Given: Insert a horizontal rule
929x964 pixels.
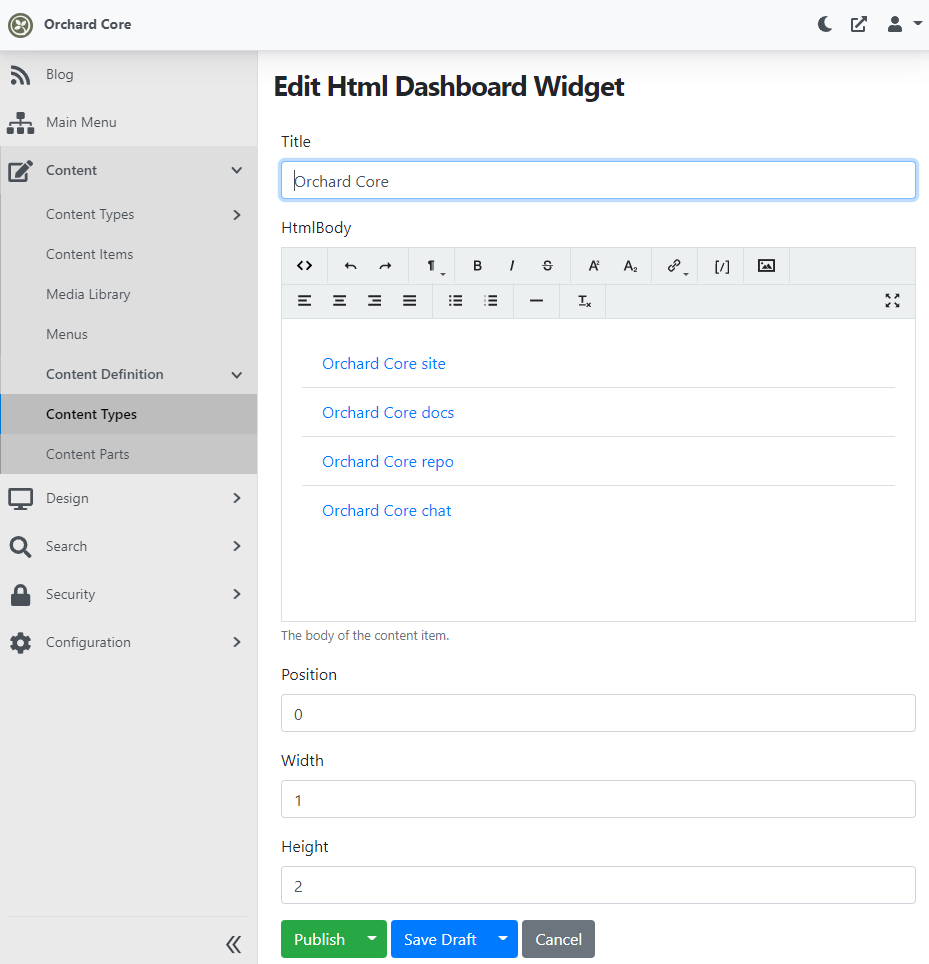Looking at the screenshot, I should click(x=536, y=301).
